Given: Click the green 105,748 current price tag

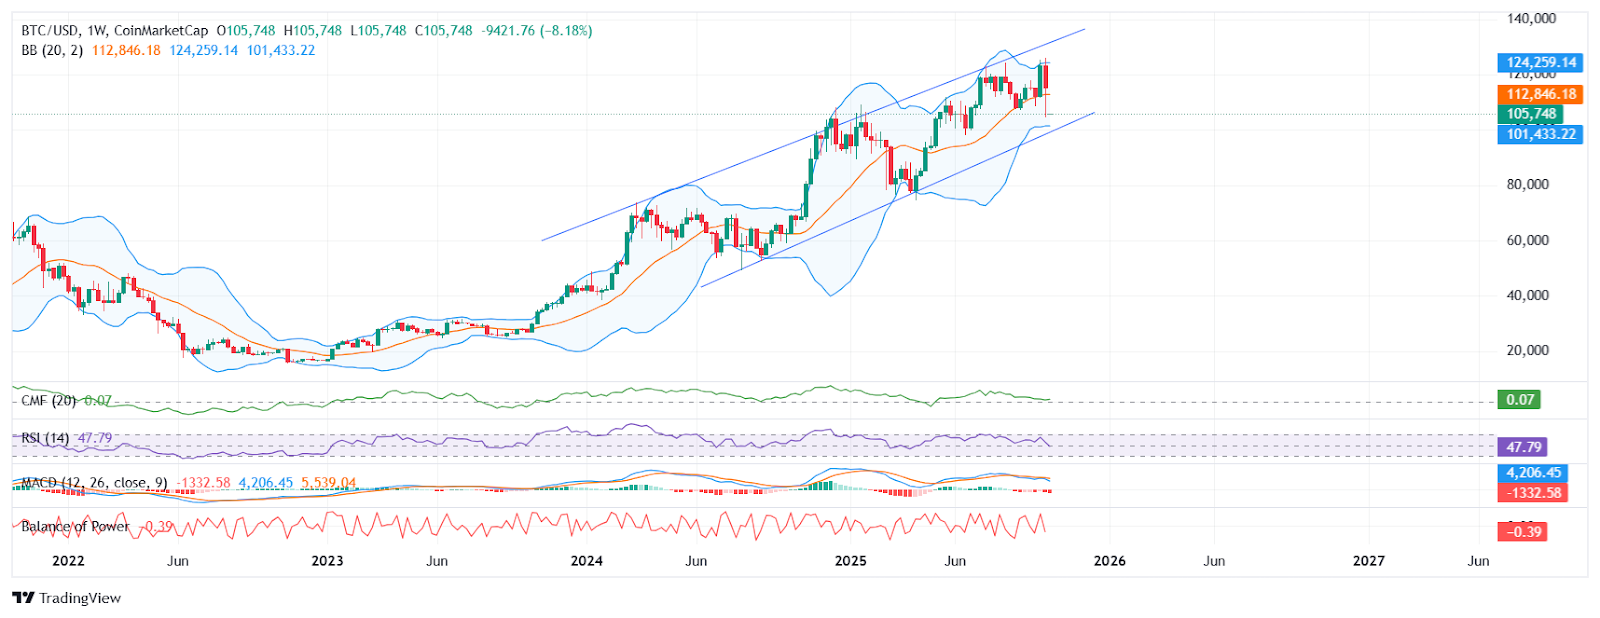Looking at the screenshot, I should (1530, 114).
